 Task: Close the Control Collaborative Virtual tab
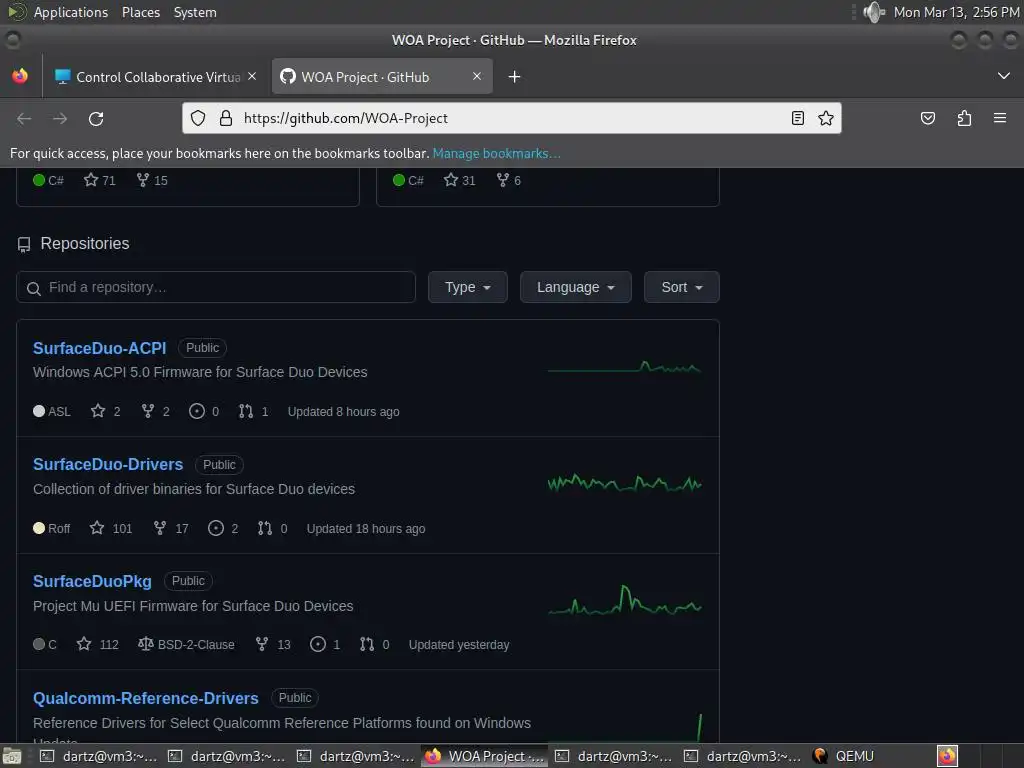coord(252,76)
